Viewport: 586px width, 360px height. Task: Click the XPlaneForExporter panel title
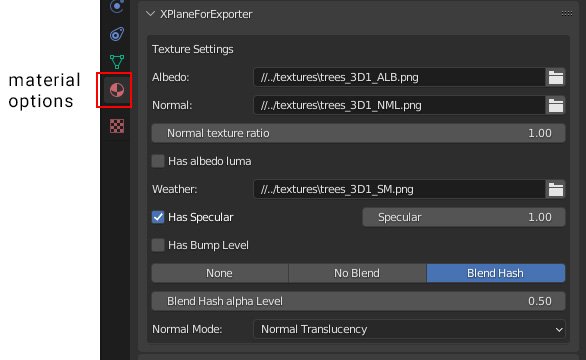pos(206,14)
